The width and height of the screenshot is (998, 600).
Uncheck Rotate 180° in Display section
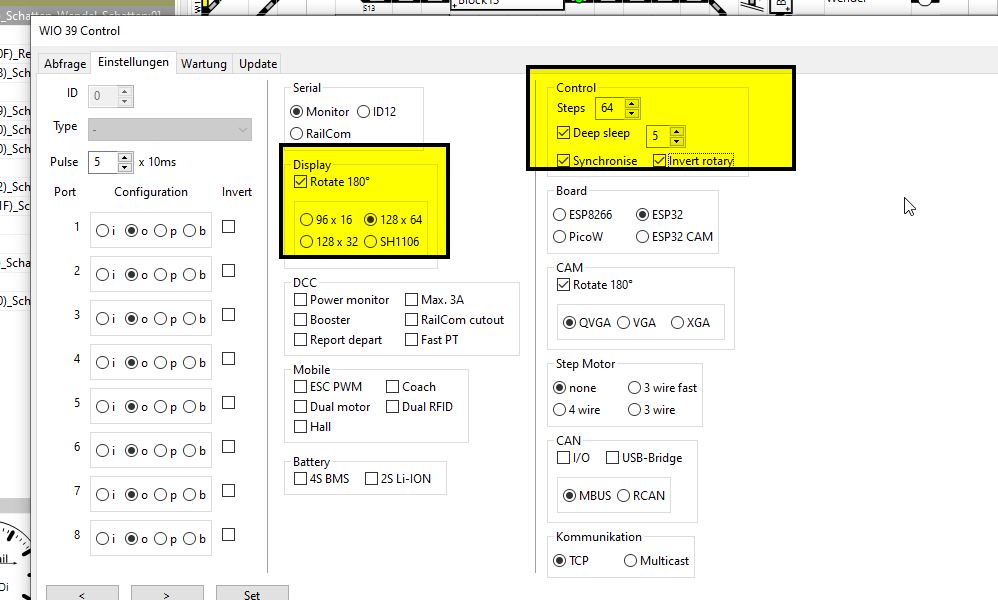coord(302,182)
